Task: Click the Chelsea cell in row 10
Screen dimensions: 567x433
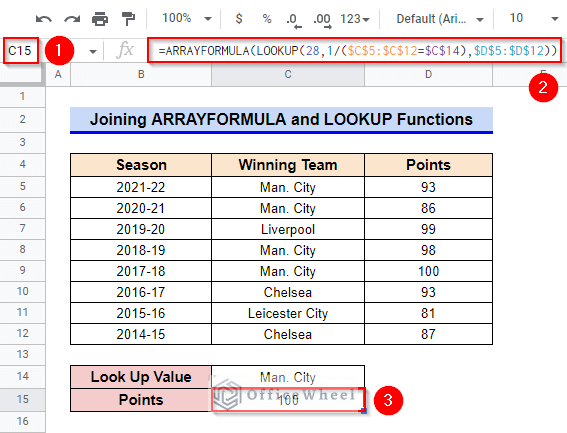Action: coord(288,292)
